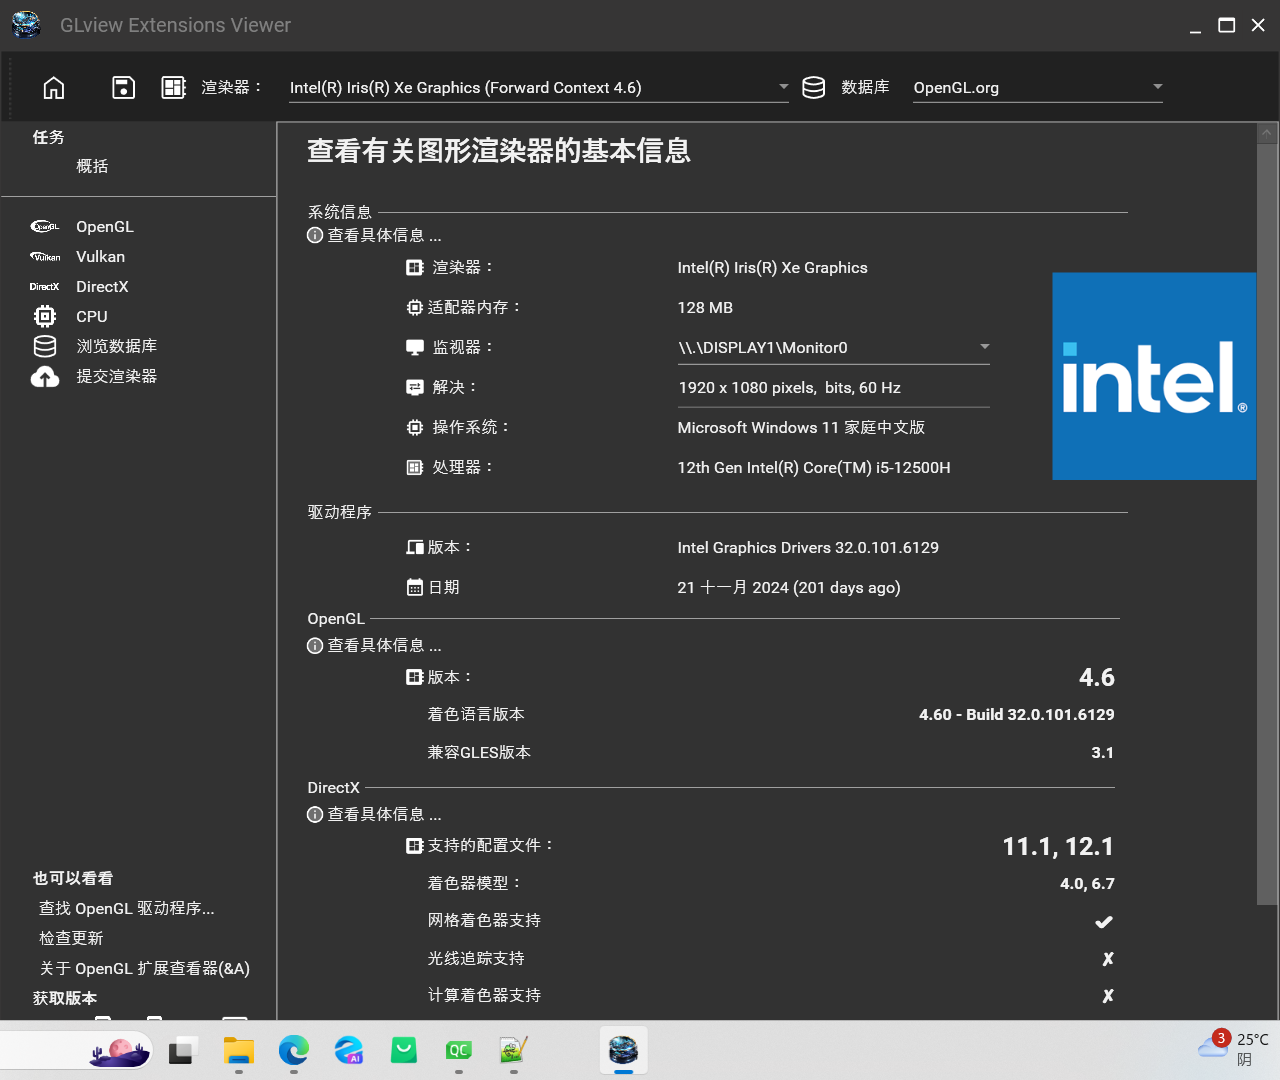Click the driver 版本 icon
The image size is (1280, 1080).
coord(415,548)
